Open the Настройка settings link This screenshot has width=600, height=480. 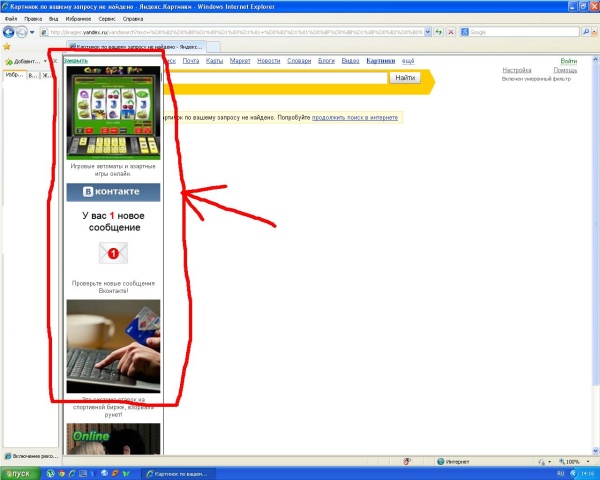click(517, 70)
